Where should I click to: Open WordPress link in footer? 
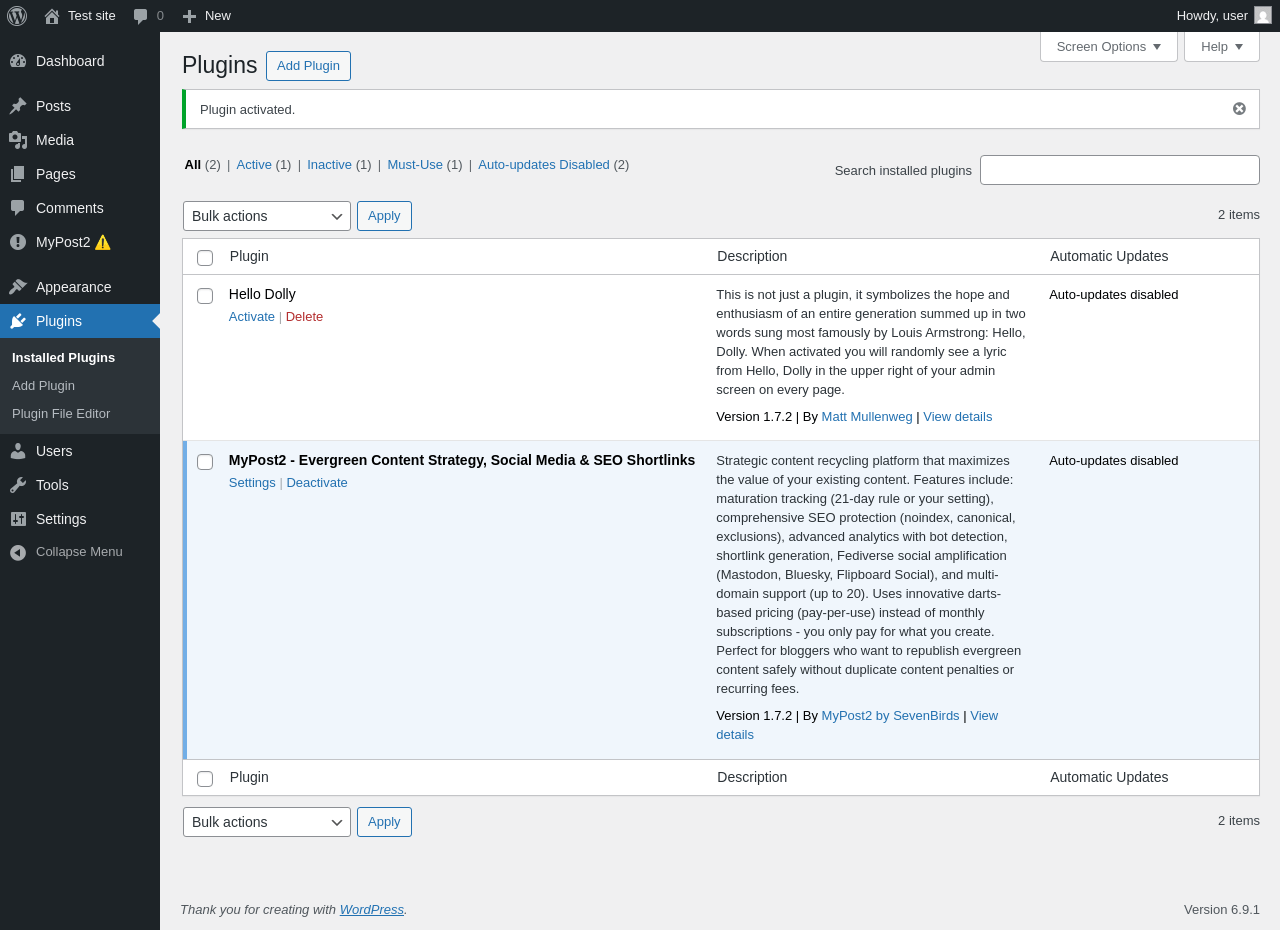372,909
